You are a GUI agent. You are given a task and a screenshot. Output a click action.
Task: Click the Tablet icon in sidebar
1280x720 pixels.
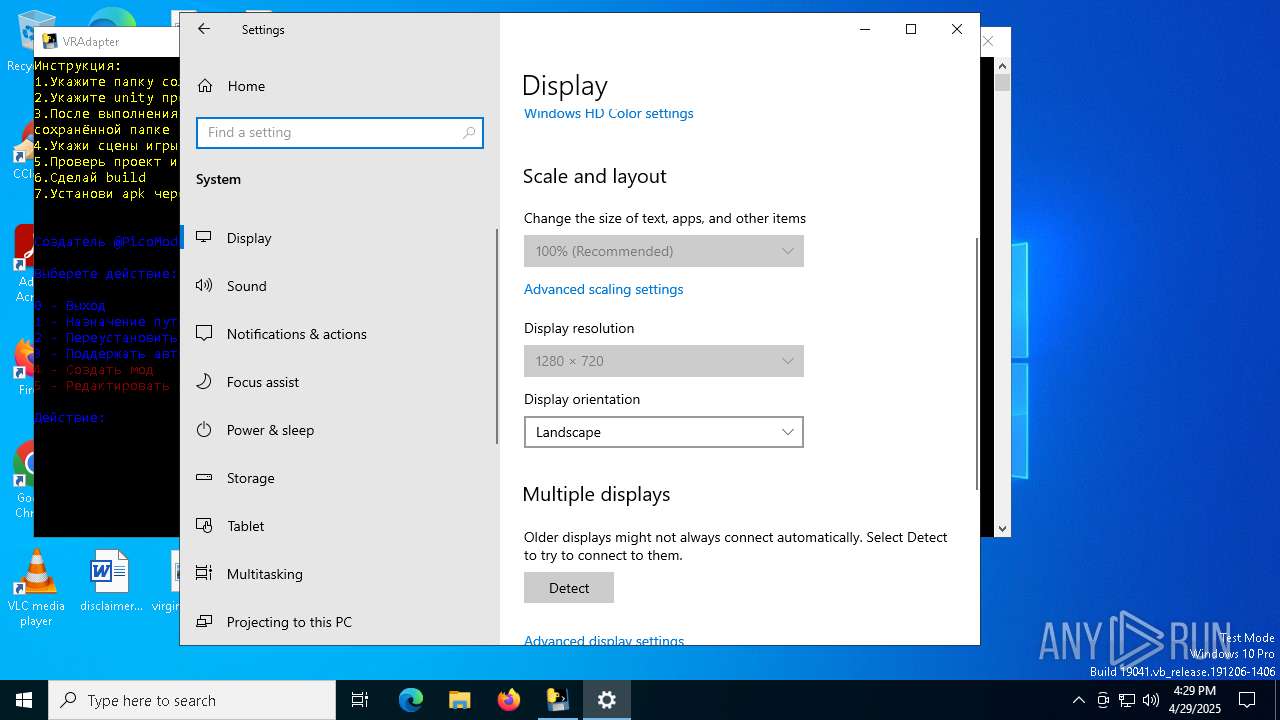[x=204, y=525]
